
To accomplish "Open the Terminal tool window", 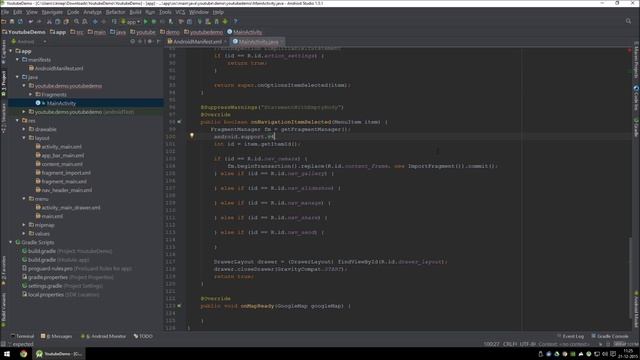I will click(22, 336).
